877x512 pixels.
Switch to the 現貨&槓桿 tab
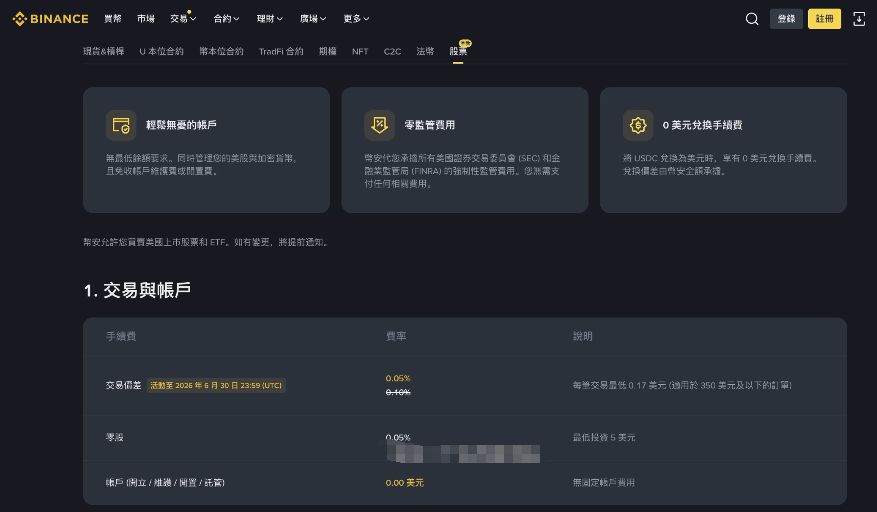tap(103, 51)
